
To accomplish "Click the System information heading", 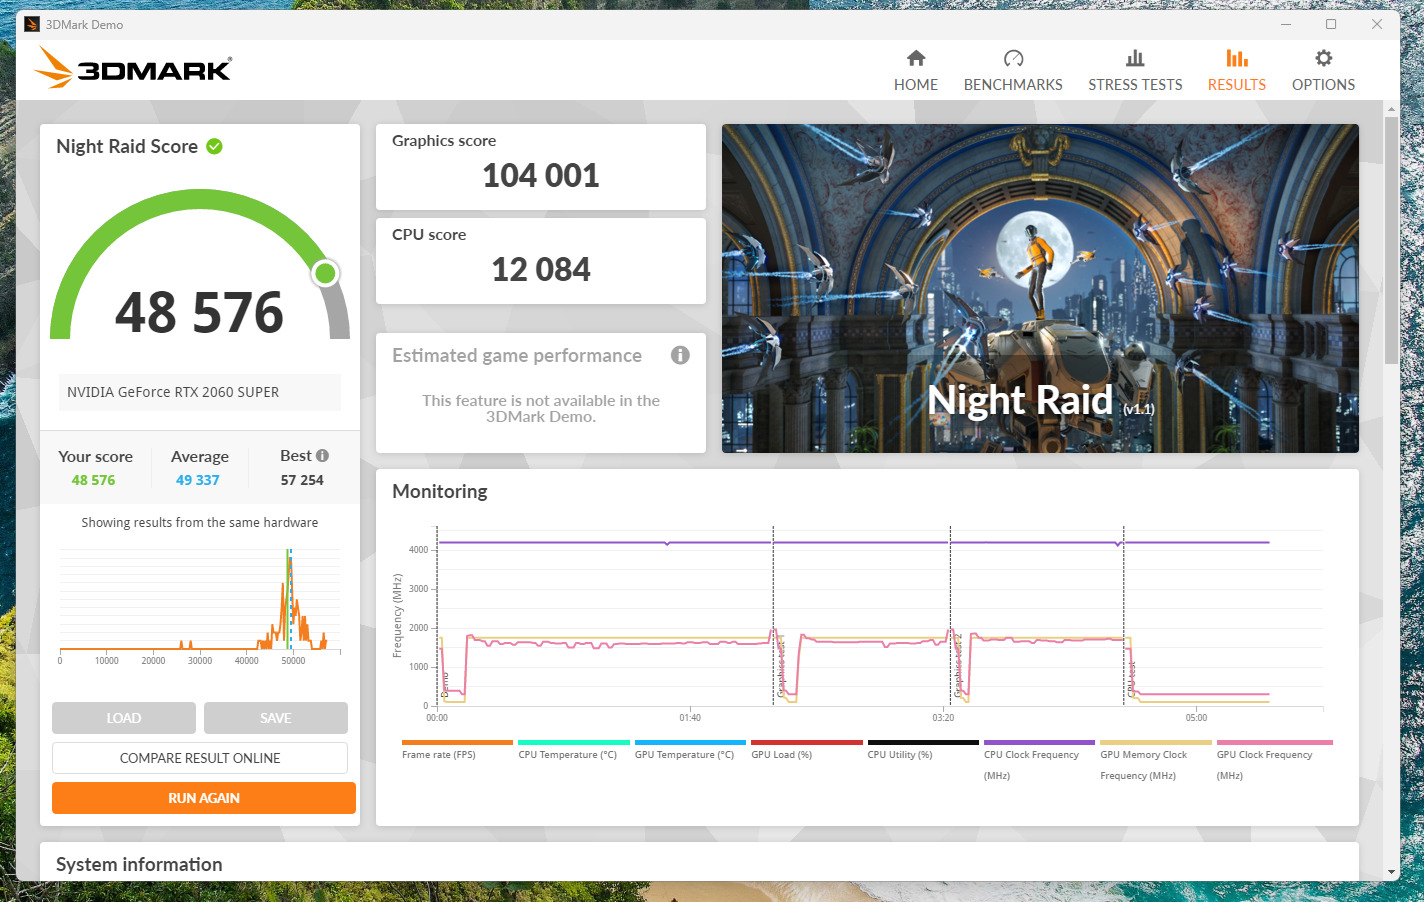I will (x=139, y=864).
